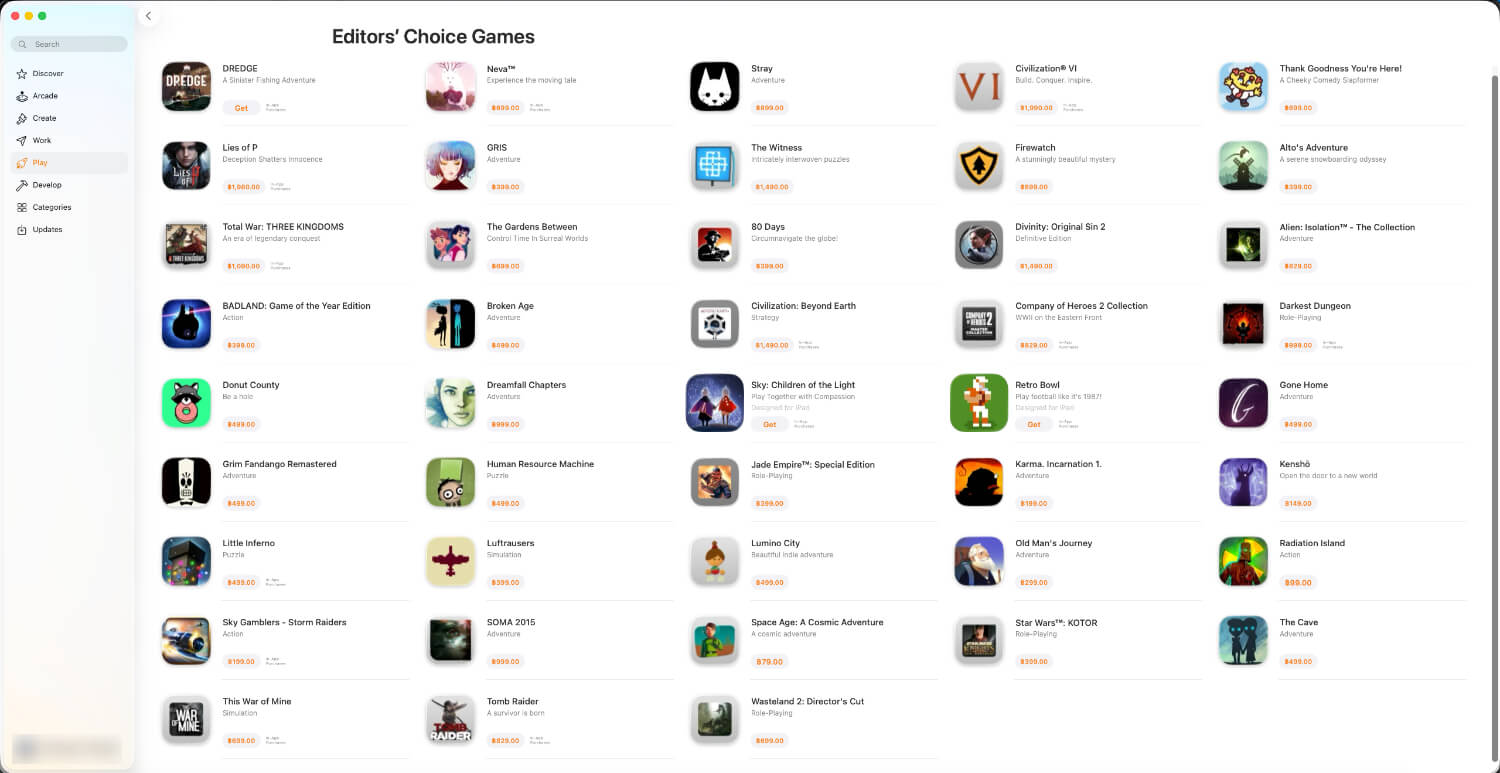Screen dimensions: 1500x773
Task: Get the DREDGE game
Action: (x=241, y=108)
